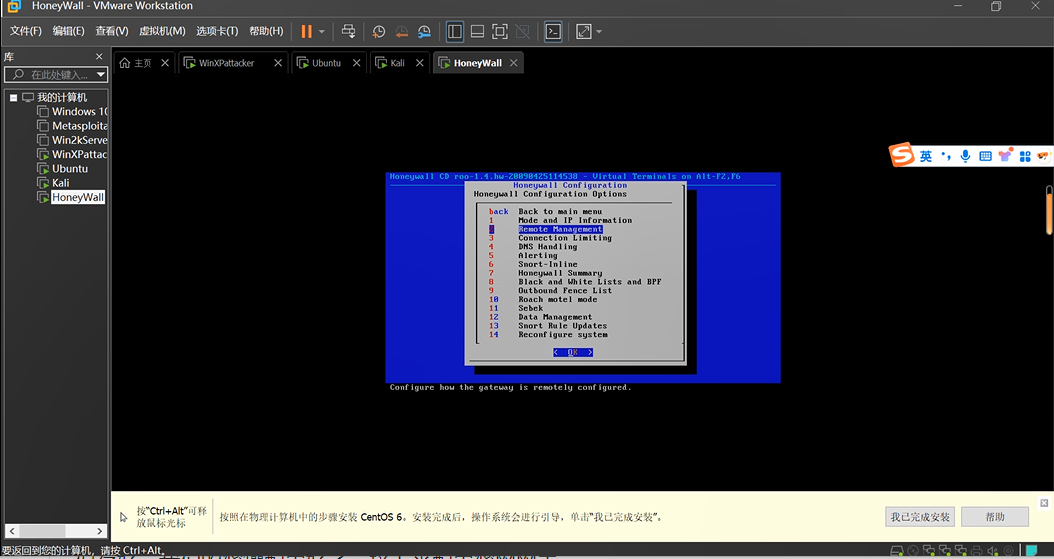Toggle the library sidebar view button
This screenshot has width=1054, height=559.
point(455,32)
